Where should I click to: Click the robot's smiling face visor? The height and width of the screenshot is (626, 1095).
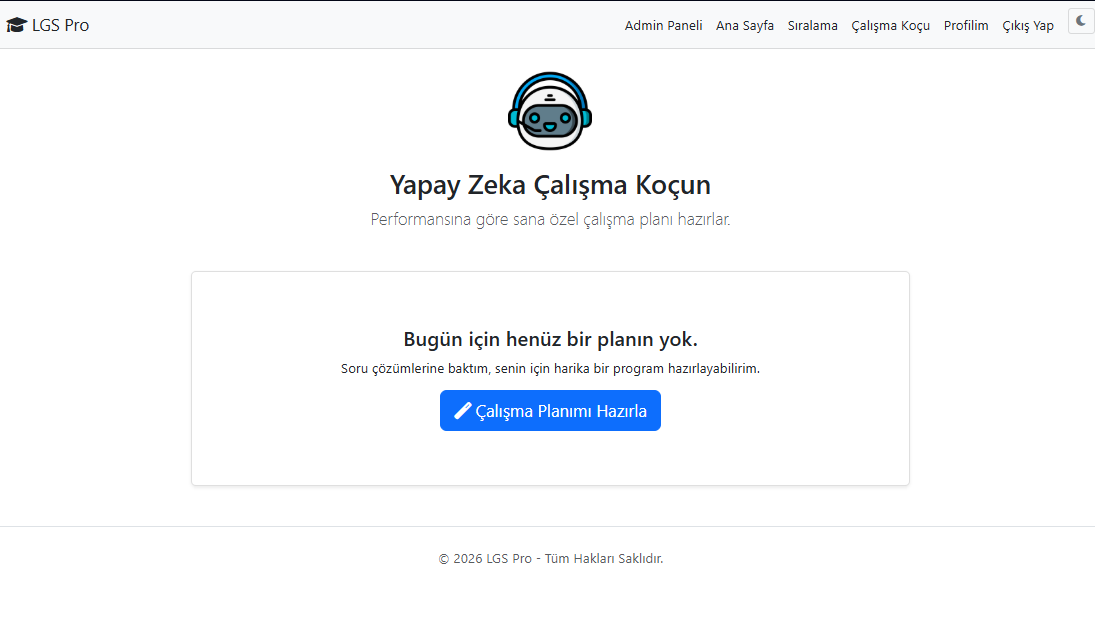click(x=550, y=122)
